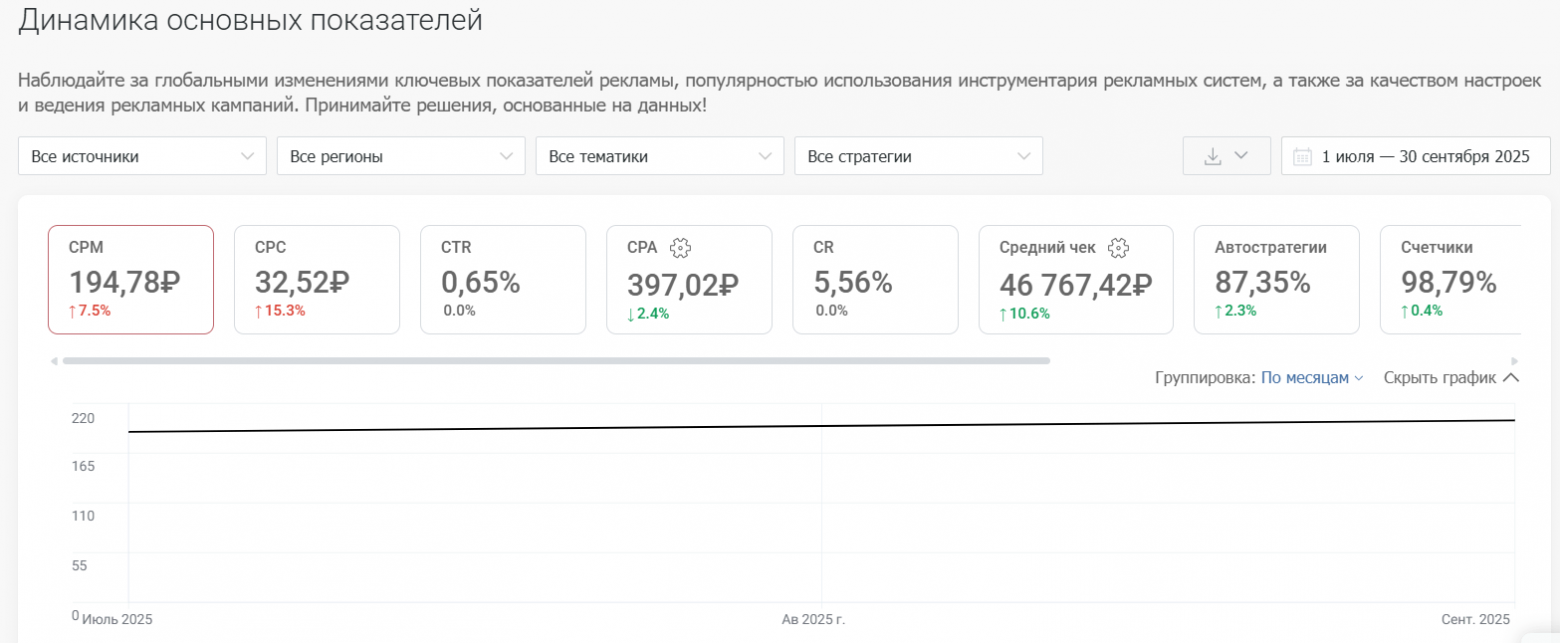Expand the download options chevron
1560x643 pixels.
click(x=1242, y=156)
